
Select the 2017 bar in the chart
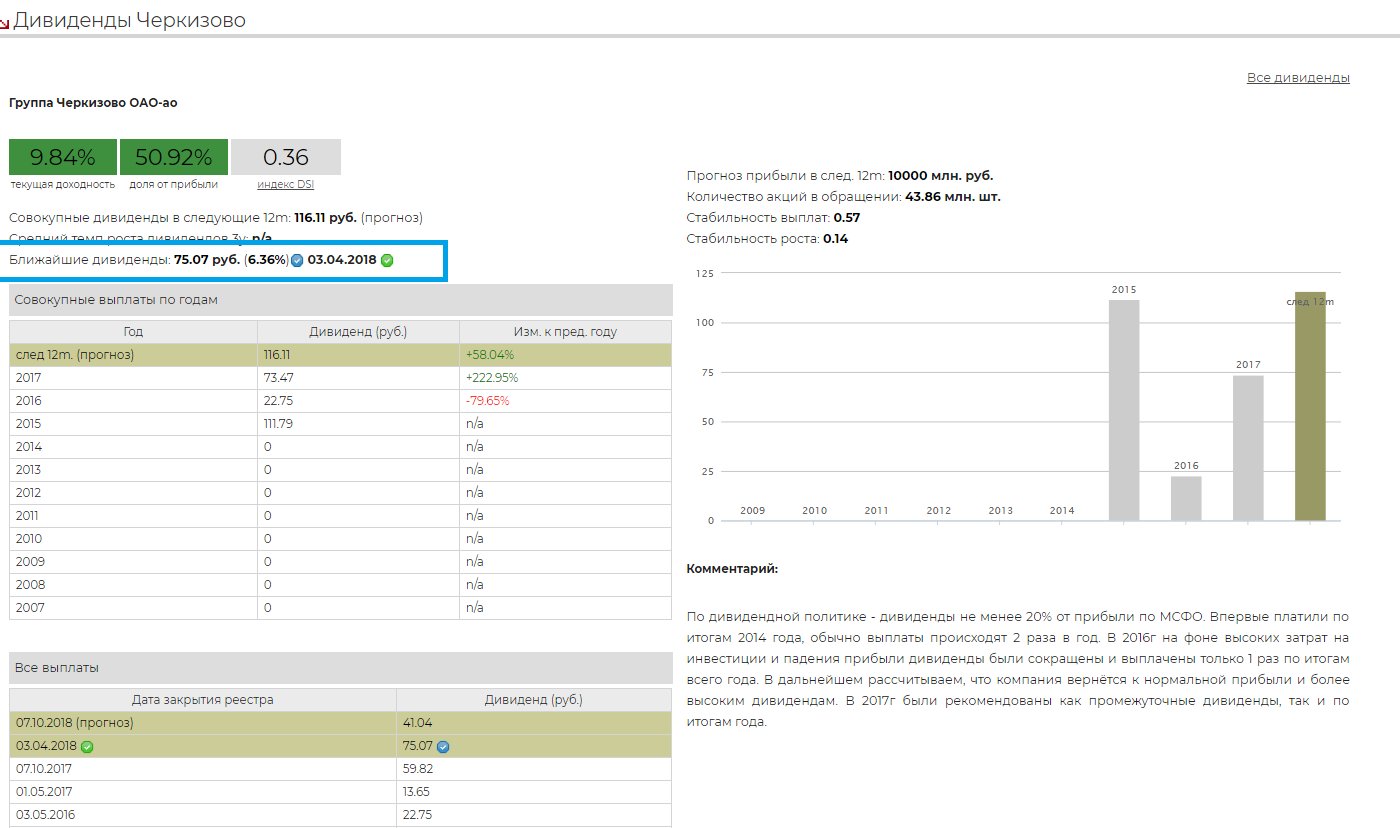(x=1247, y=447)
